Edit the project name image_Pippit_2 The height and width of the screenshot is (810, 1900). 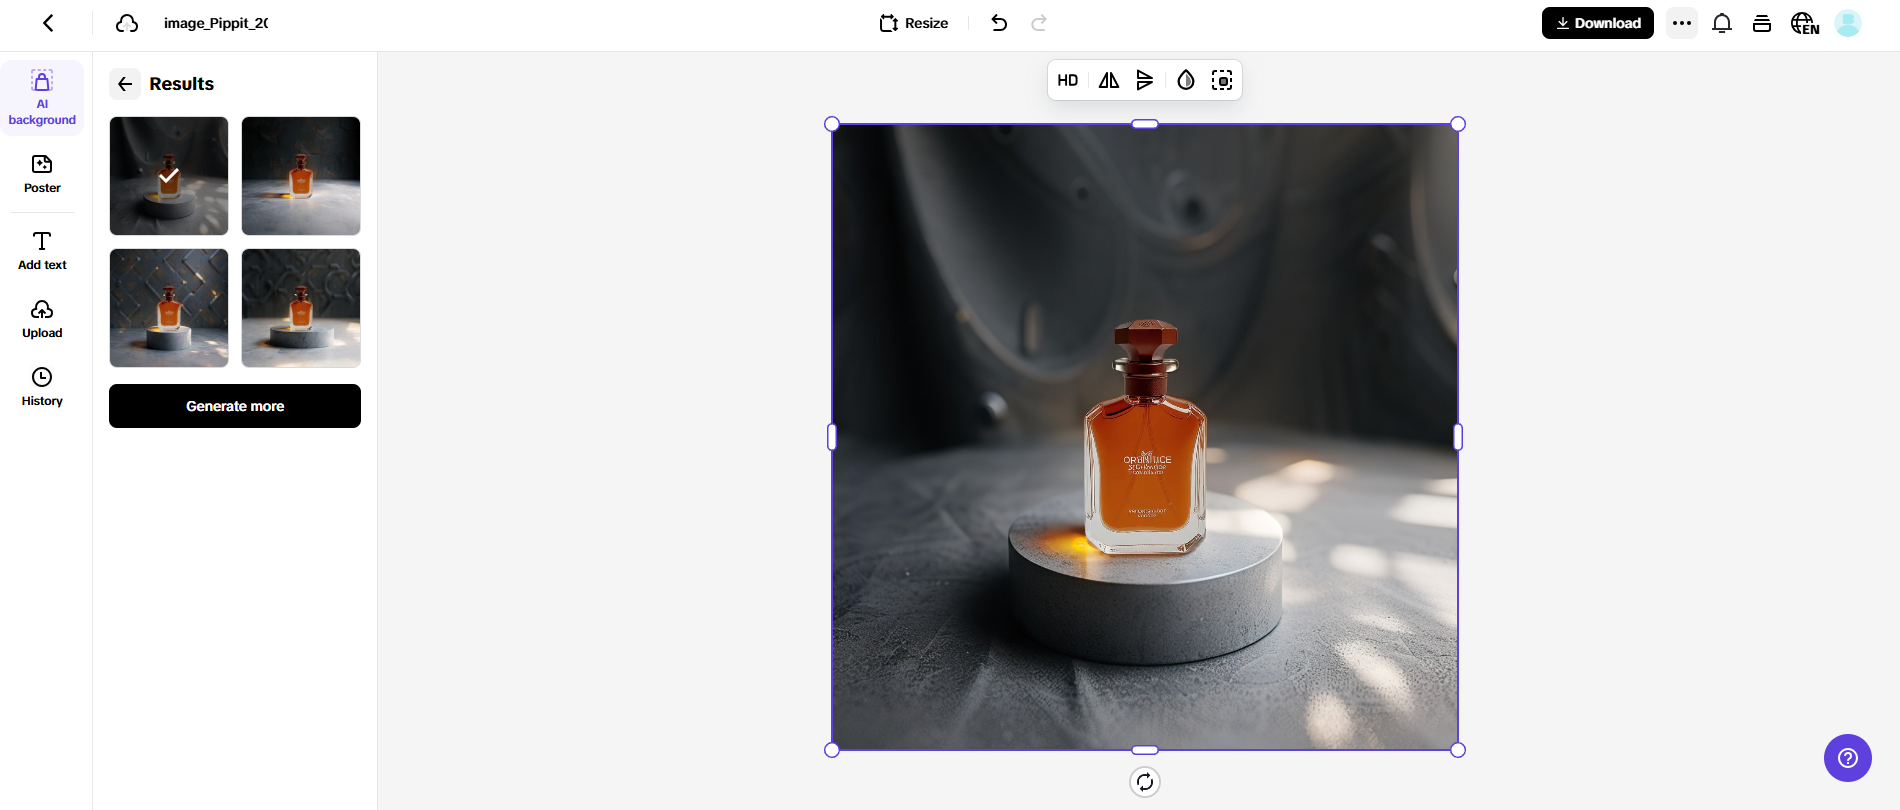[x=216, y=23]
